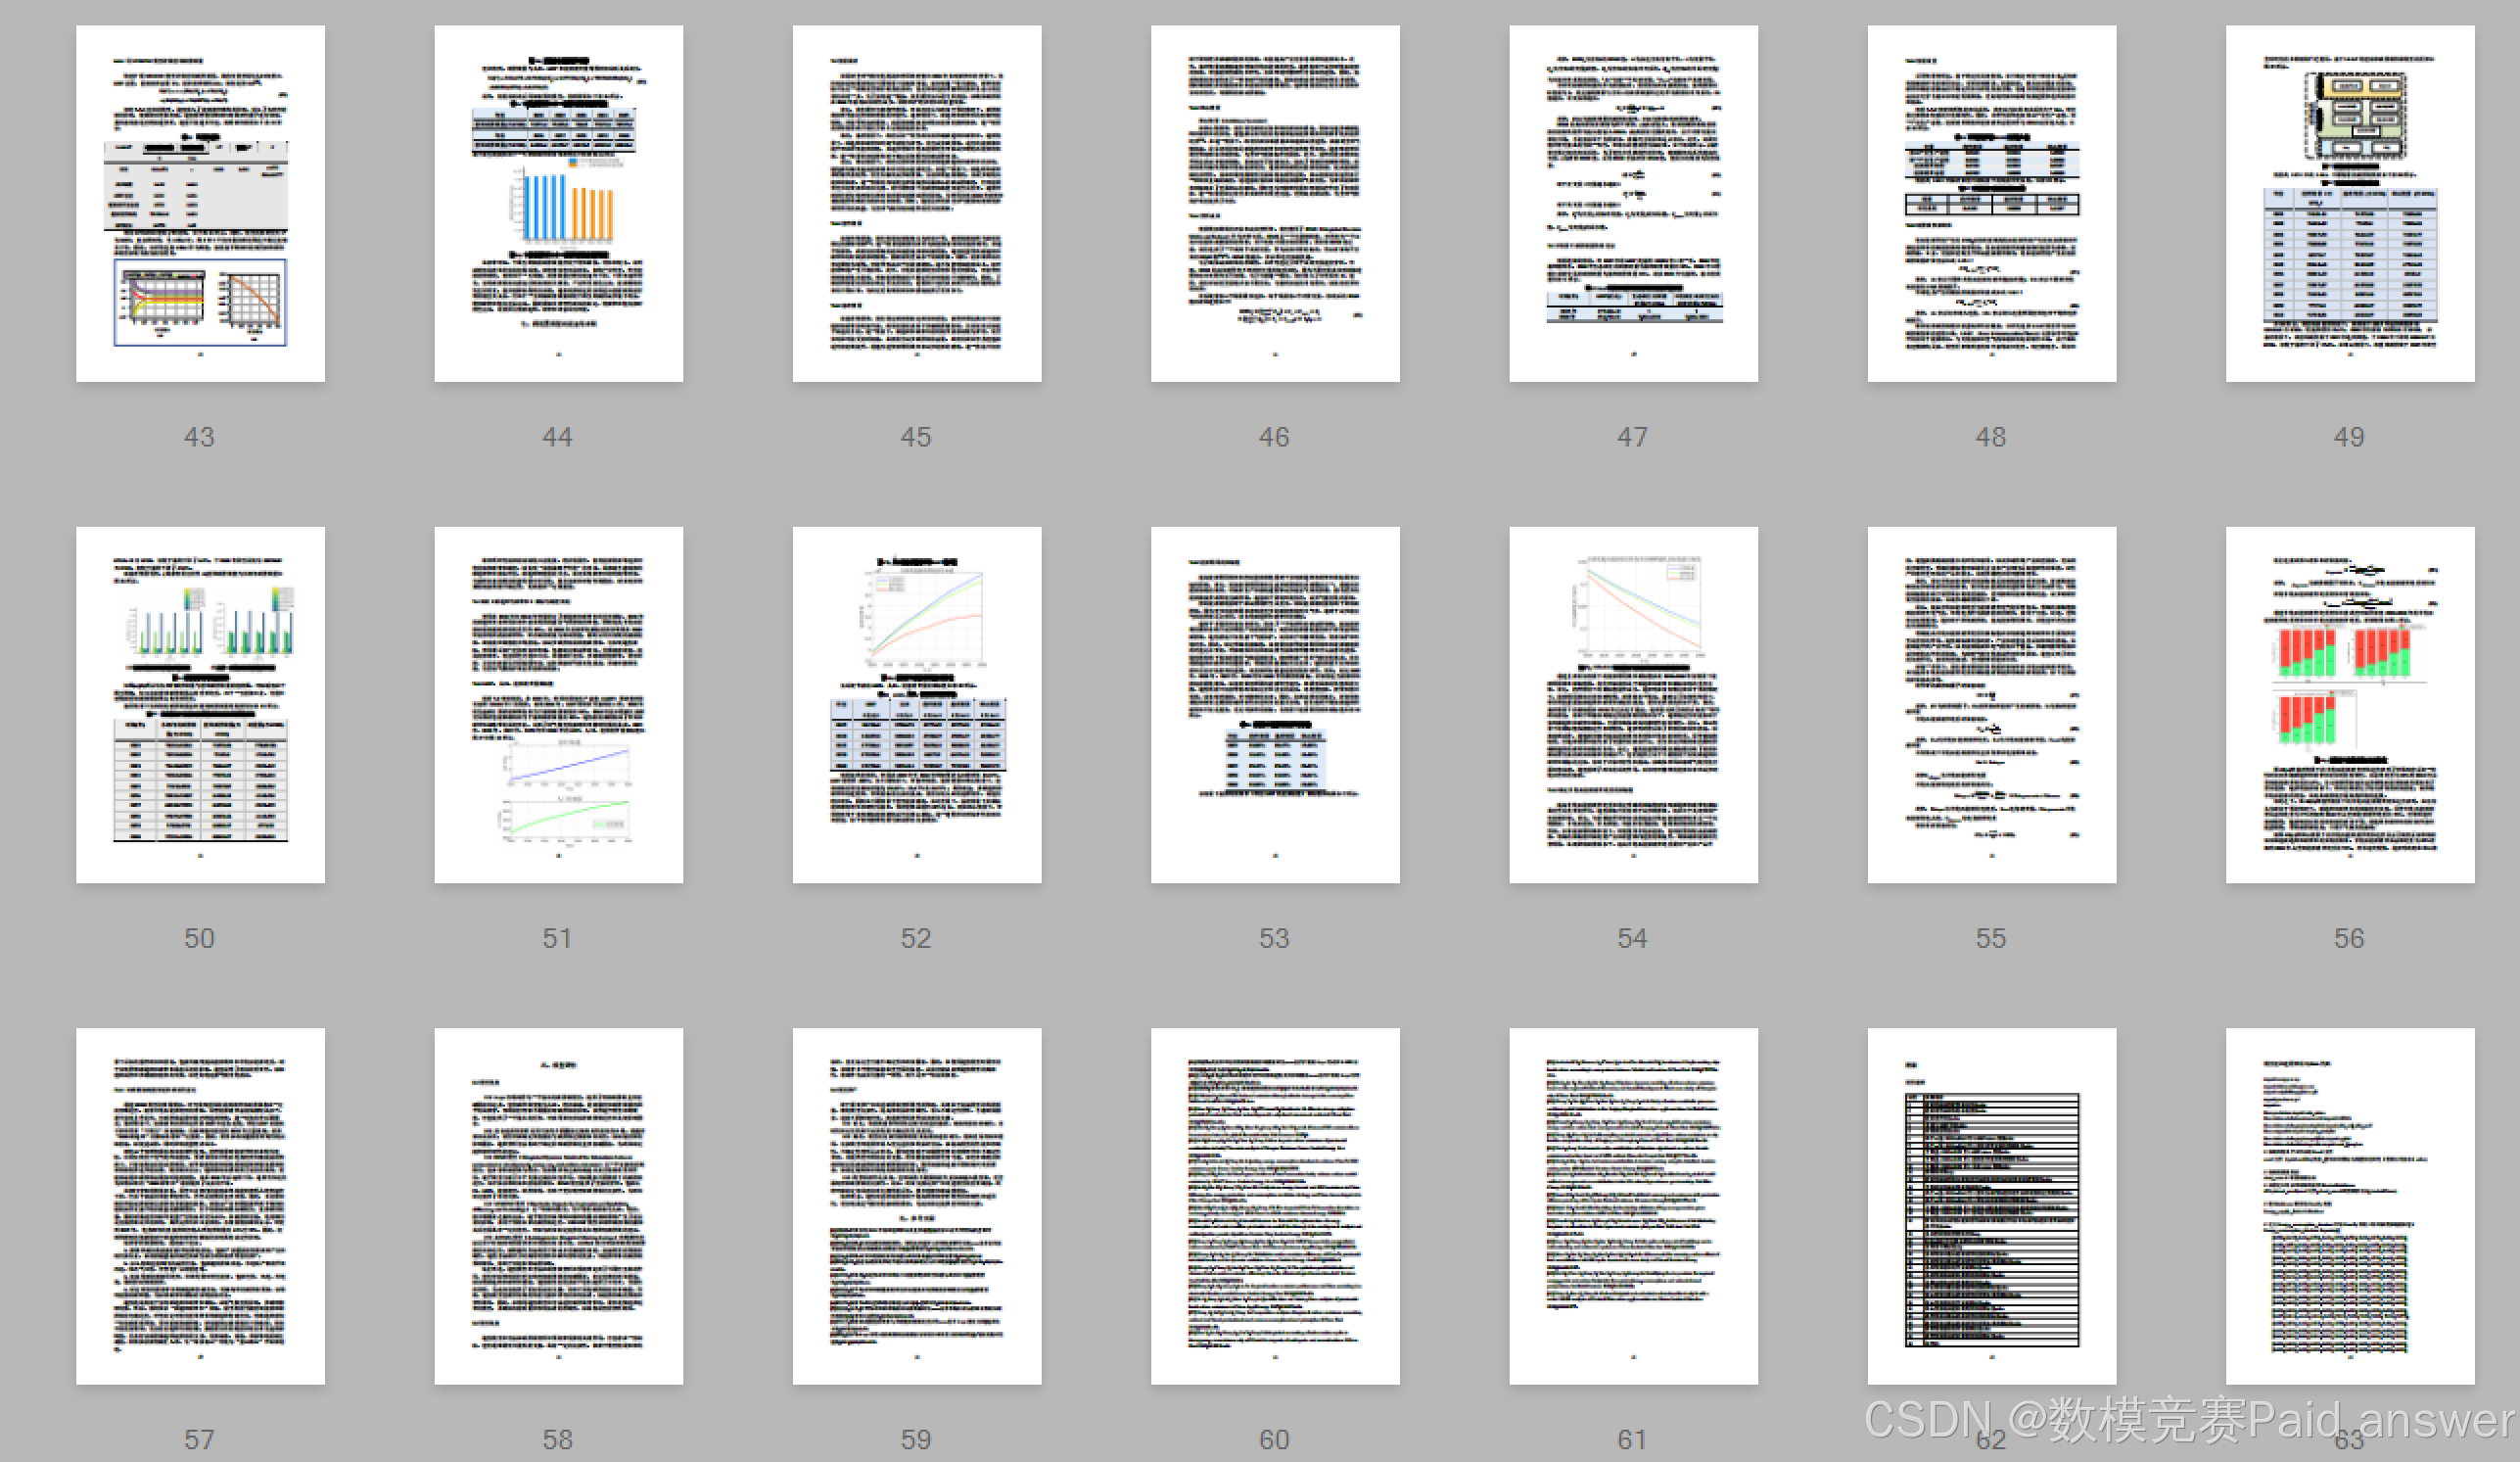Click the page 45 thumbnail

(x=916, y=203)
